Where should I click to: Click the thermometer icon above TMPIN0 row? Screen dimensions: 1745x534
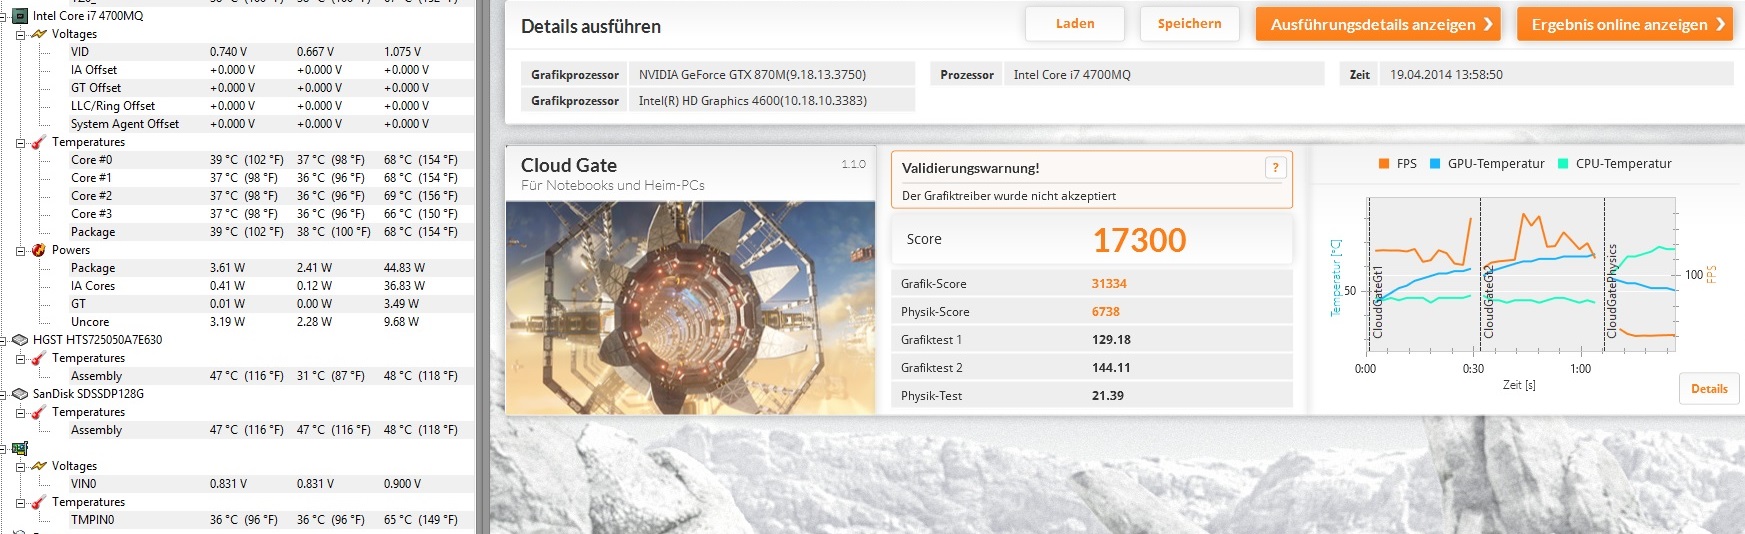[x=39, y=502]
